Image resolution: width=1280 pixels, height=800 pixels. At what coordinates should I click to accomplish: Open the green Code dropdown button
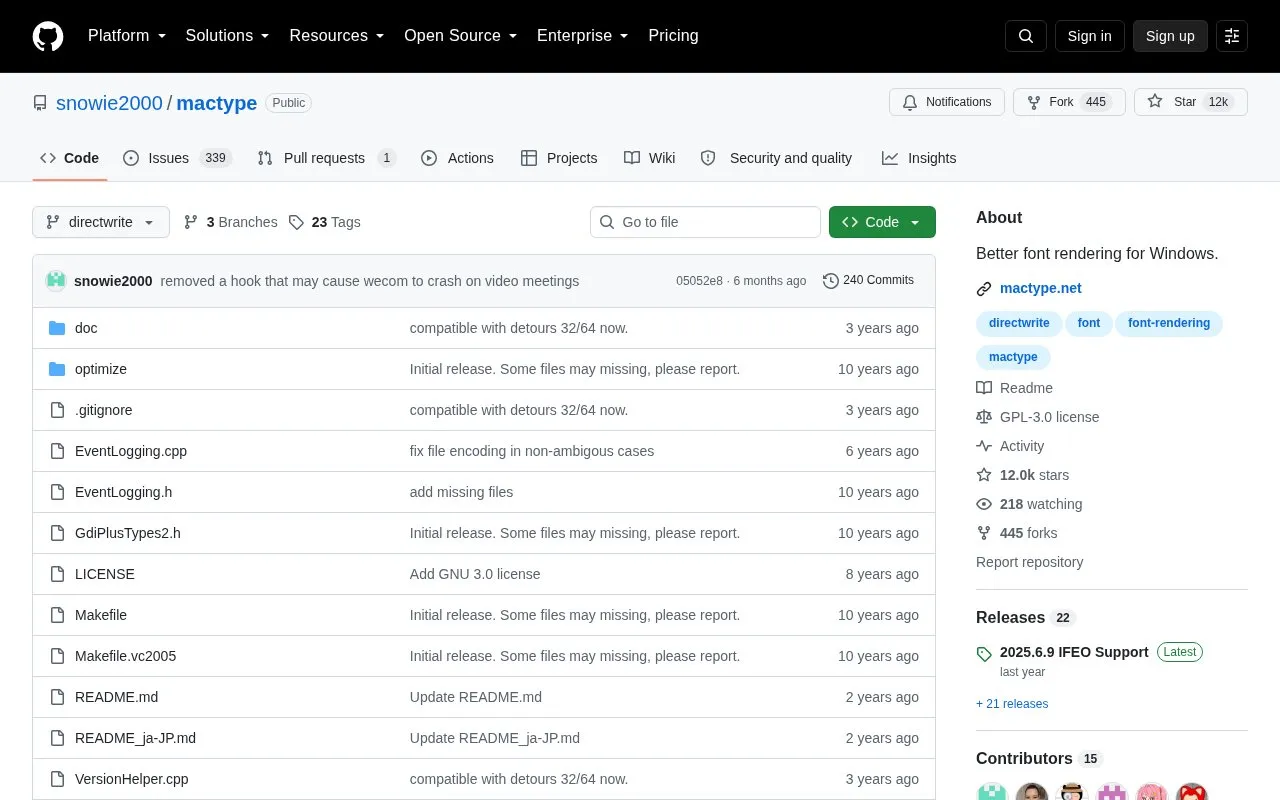pyautogui.click(x=882, y=222)
